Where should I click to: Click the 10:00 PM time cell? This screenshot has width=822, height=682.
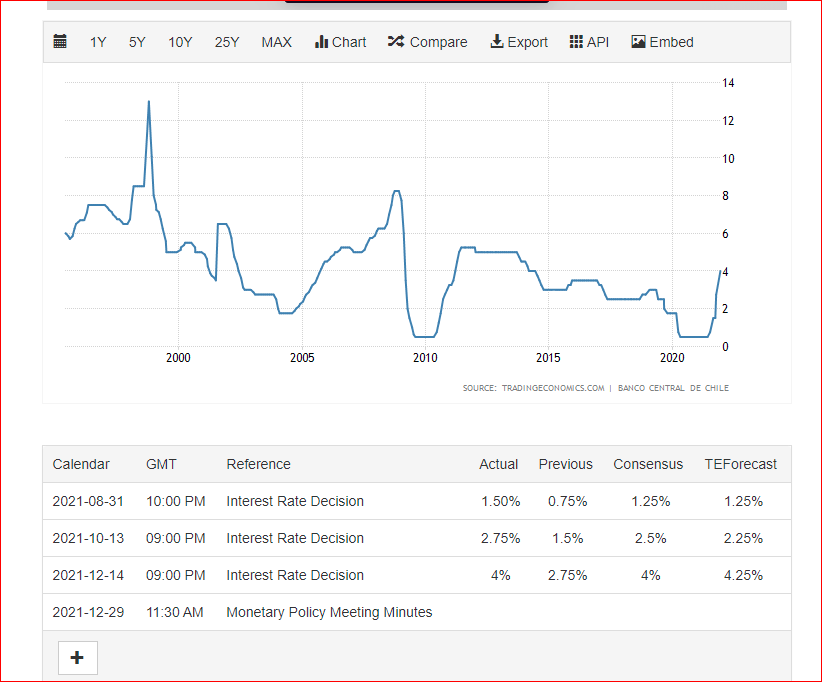[176, 501]
